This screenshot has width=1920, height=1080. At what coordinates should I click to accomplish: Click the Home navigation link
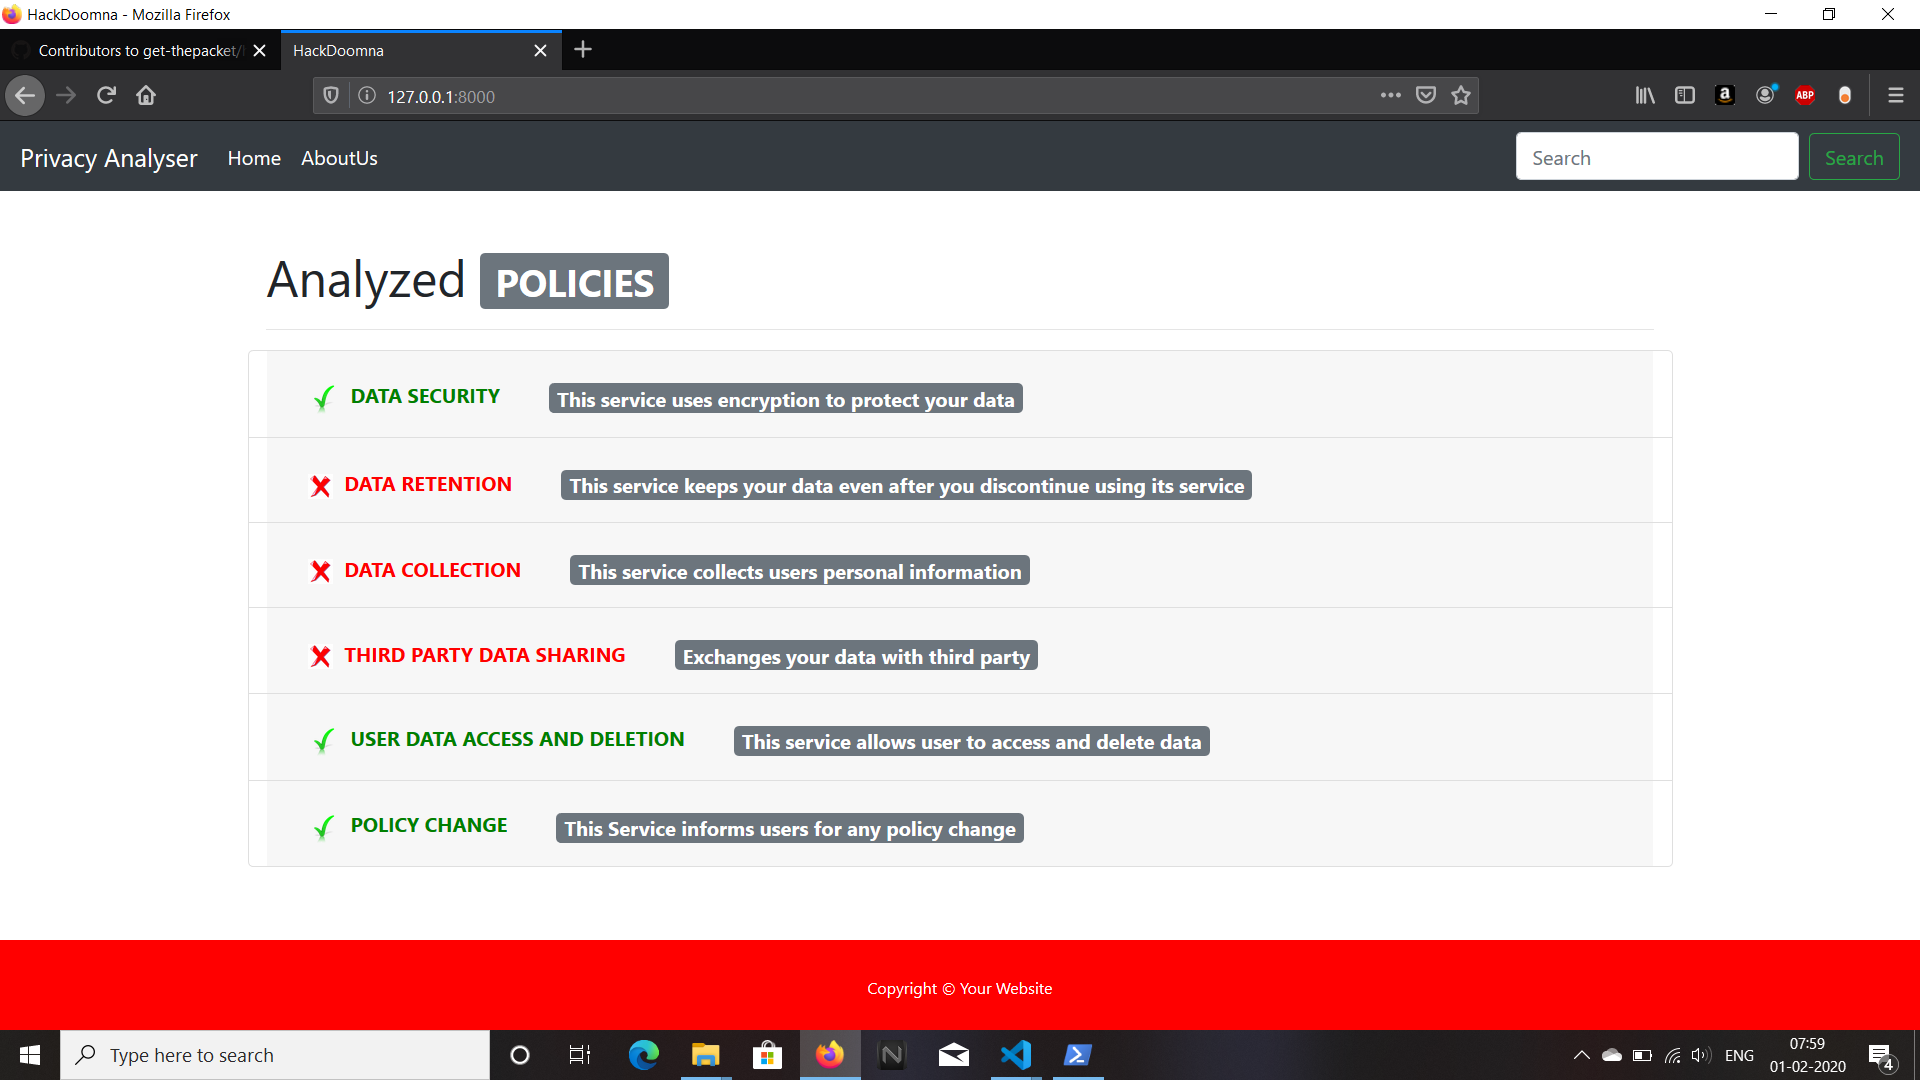pos(254,158)
